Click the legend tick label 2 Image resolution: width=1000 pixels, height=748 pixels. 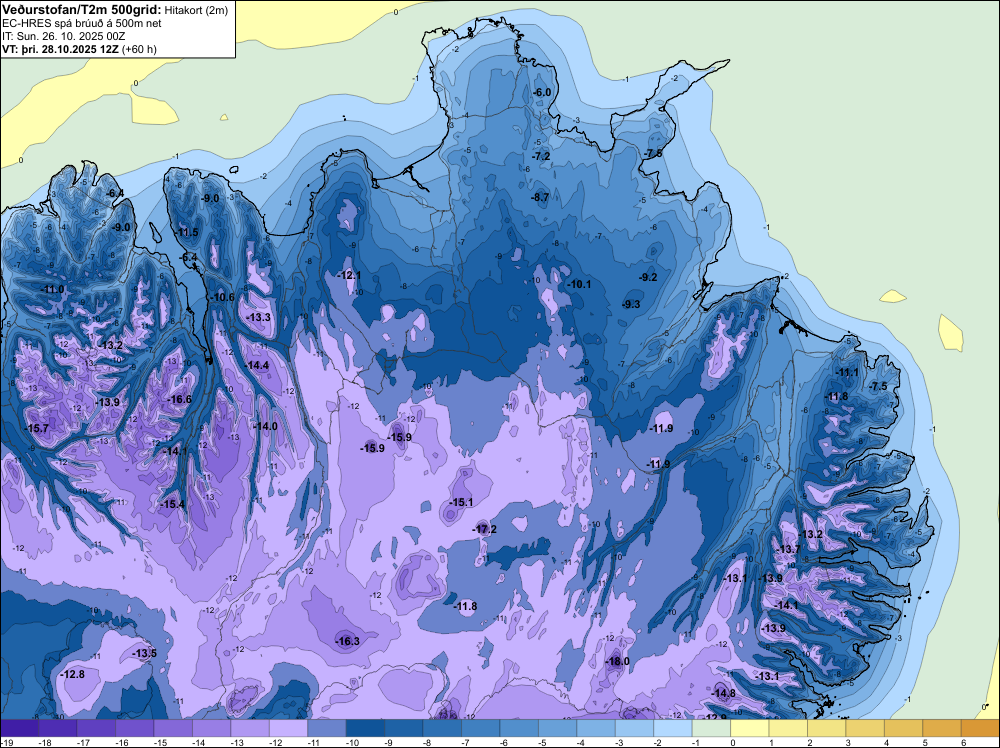click(809, 743)
